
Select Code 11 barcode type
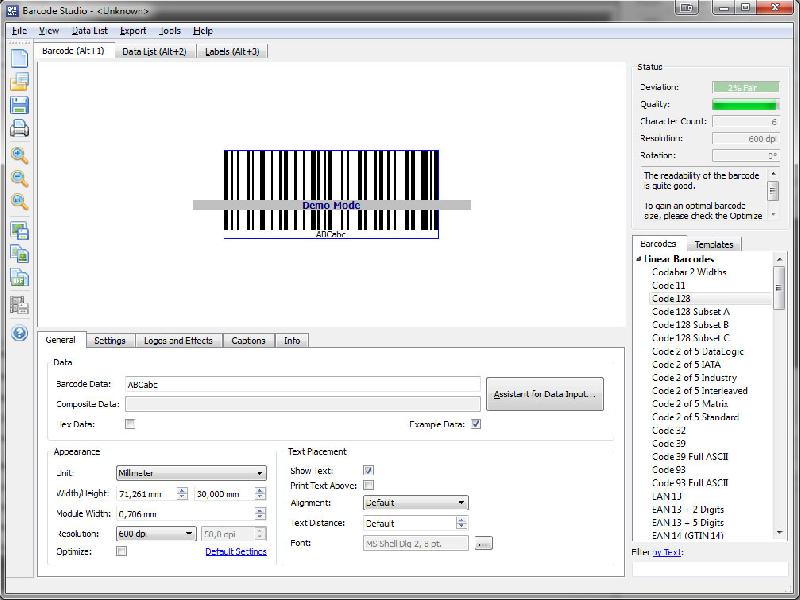pyautogui.click(x=668, y=286)
